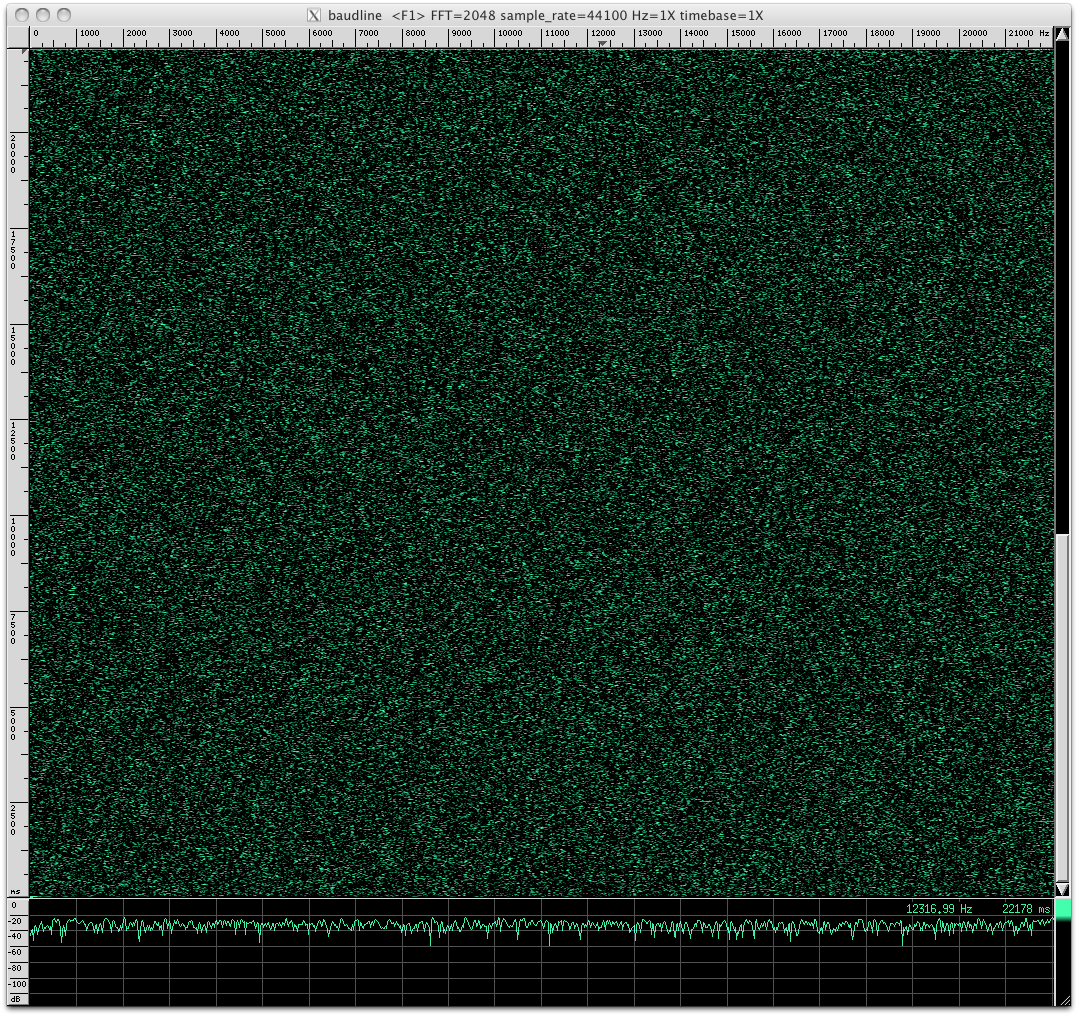The image size is (1078, 1016).
Task: Click the scrollbar down arrow
Action: coord(1063,889)
